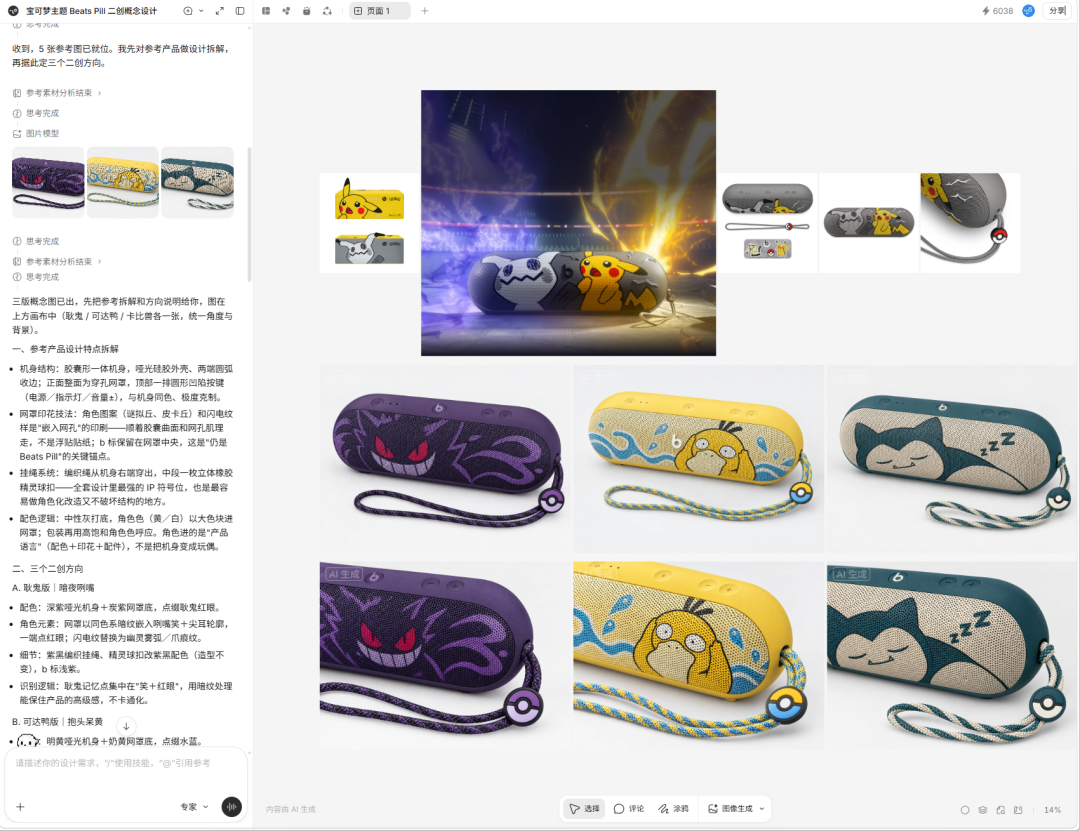
Task: Select the 选择 pointer tool
Action: [x=584, y=809]
